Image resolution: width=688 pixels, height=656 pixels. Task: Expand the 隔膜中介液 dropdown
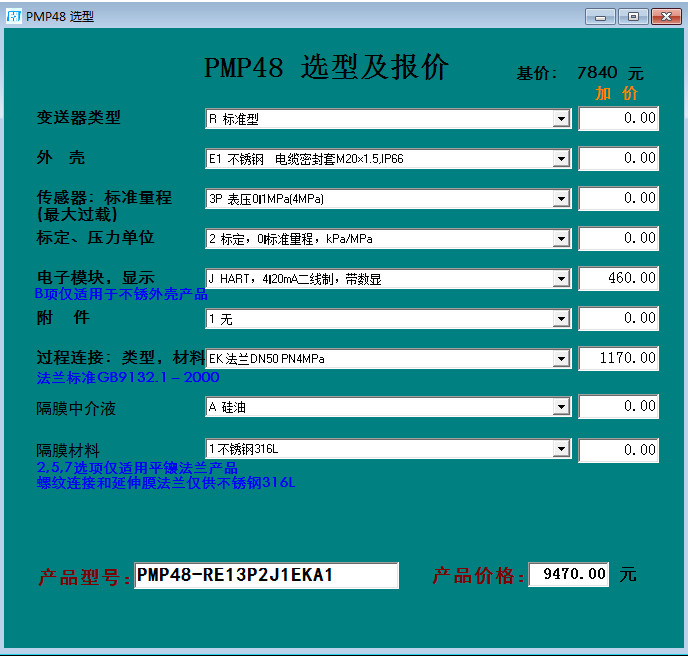[x=561, y=407]
